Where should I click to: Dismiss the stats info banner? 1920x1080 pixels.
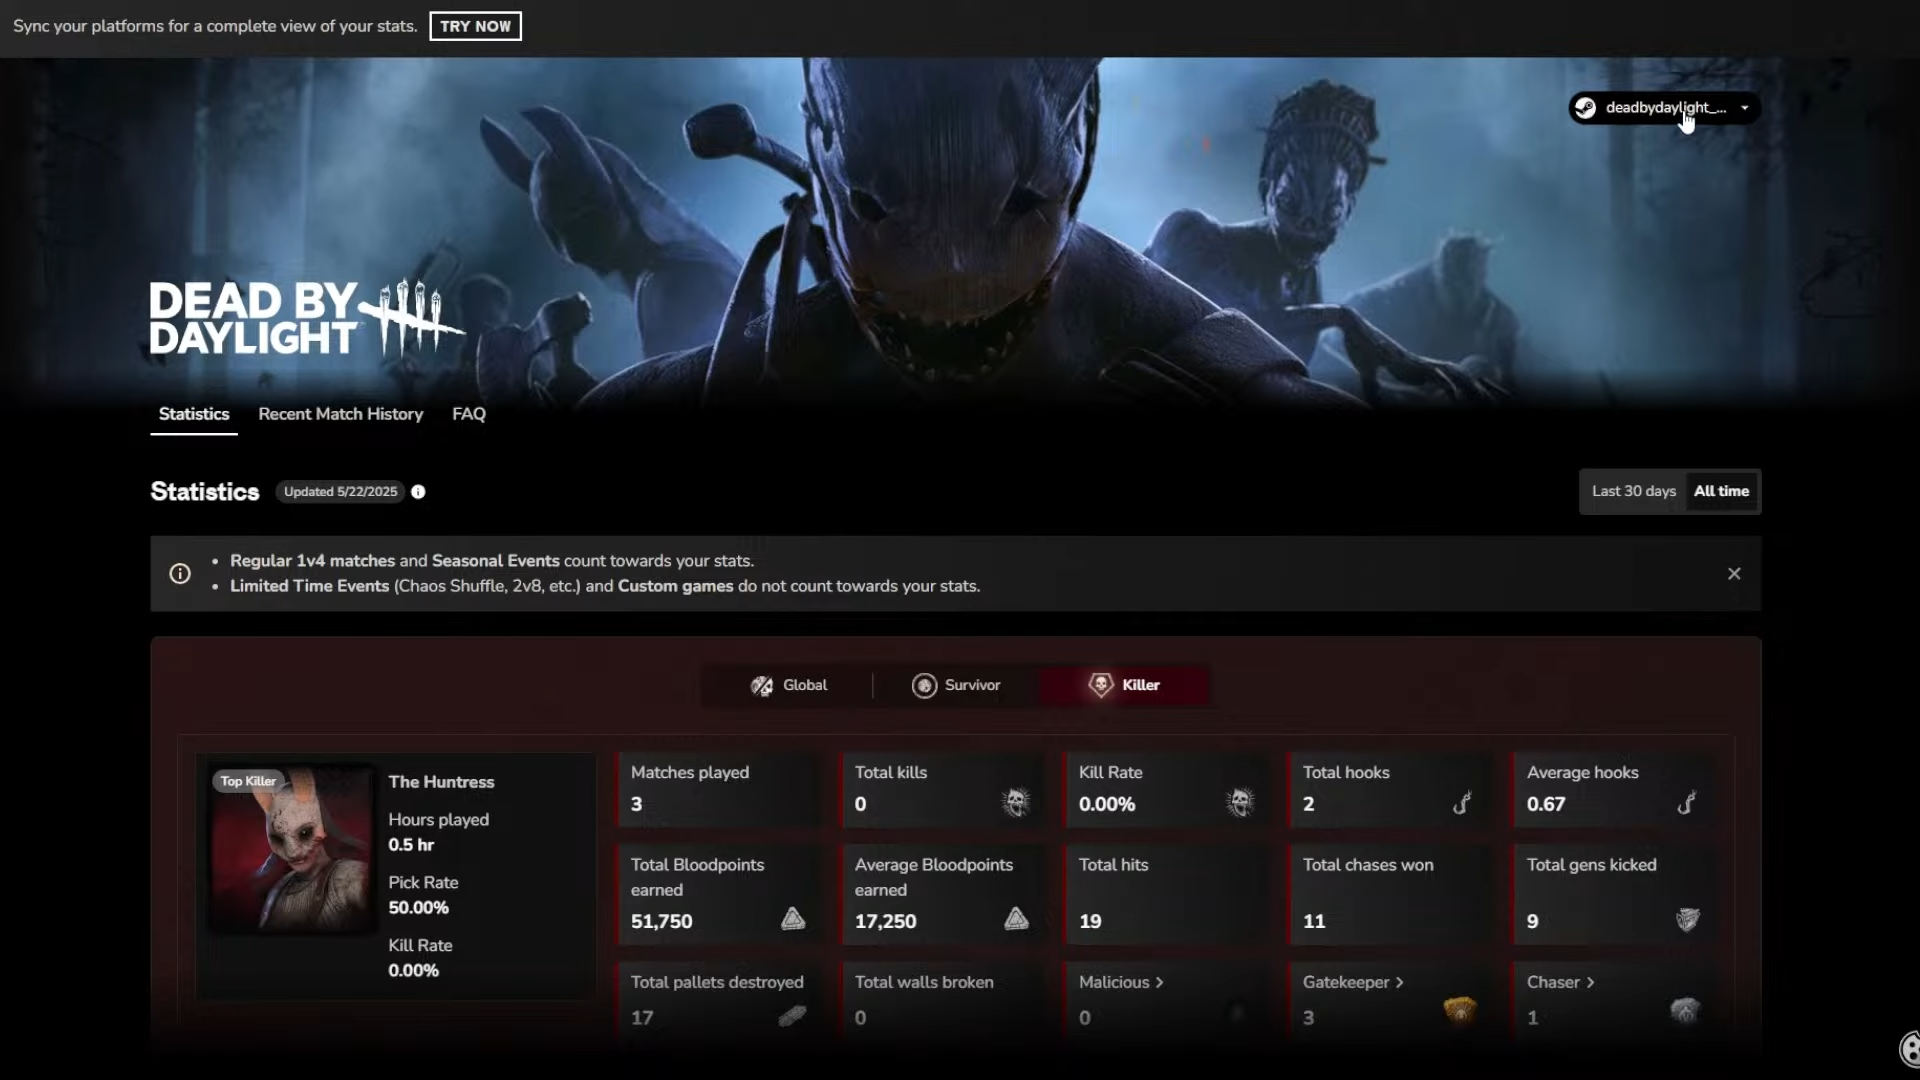[1734, 574]
